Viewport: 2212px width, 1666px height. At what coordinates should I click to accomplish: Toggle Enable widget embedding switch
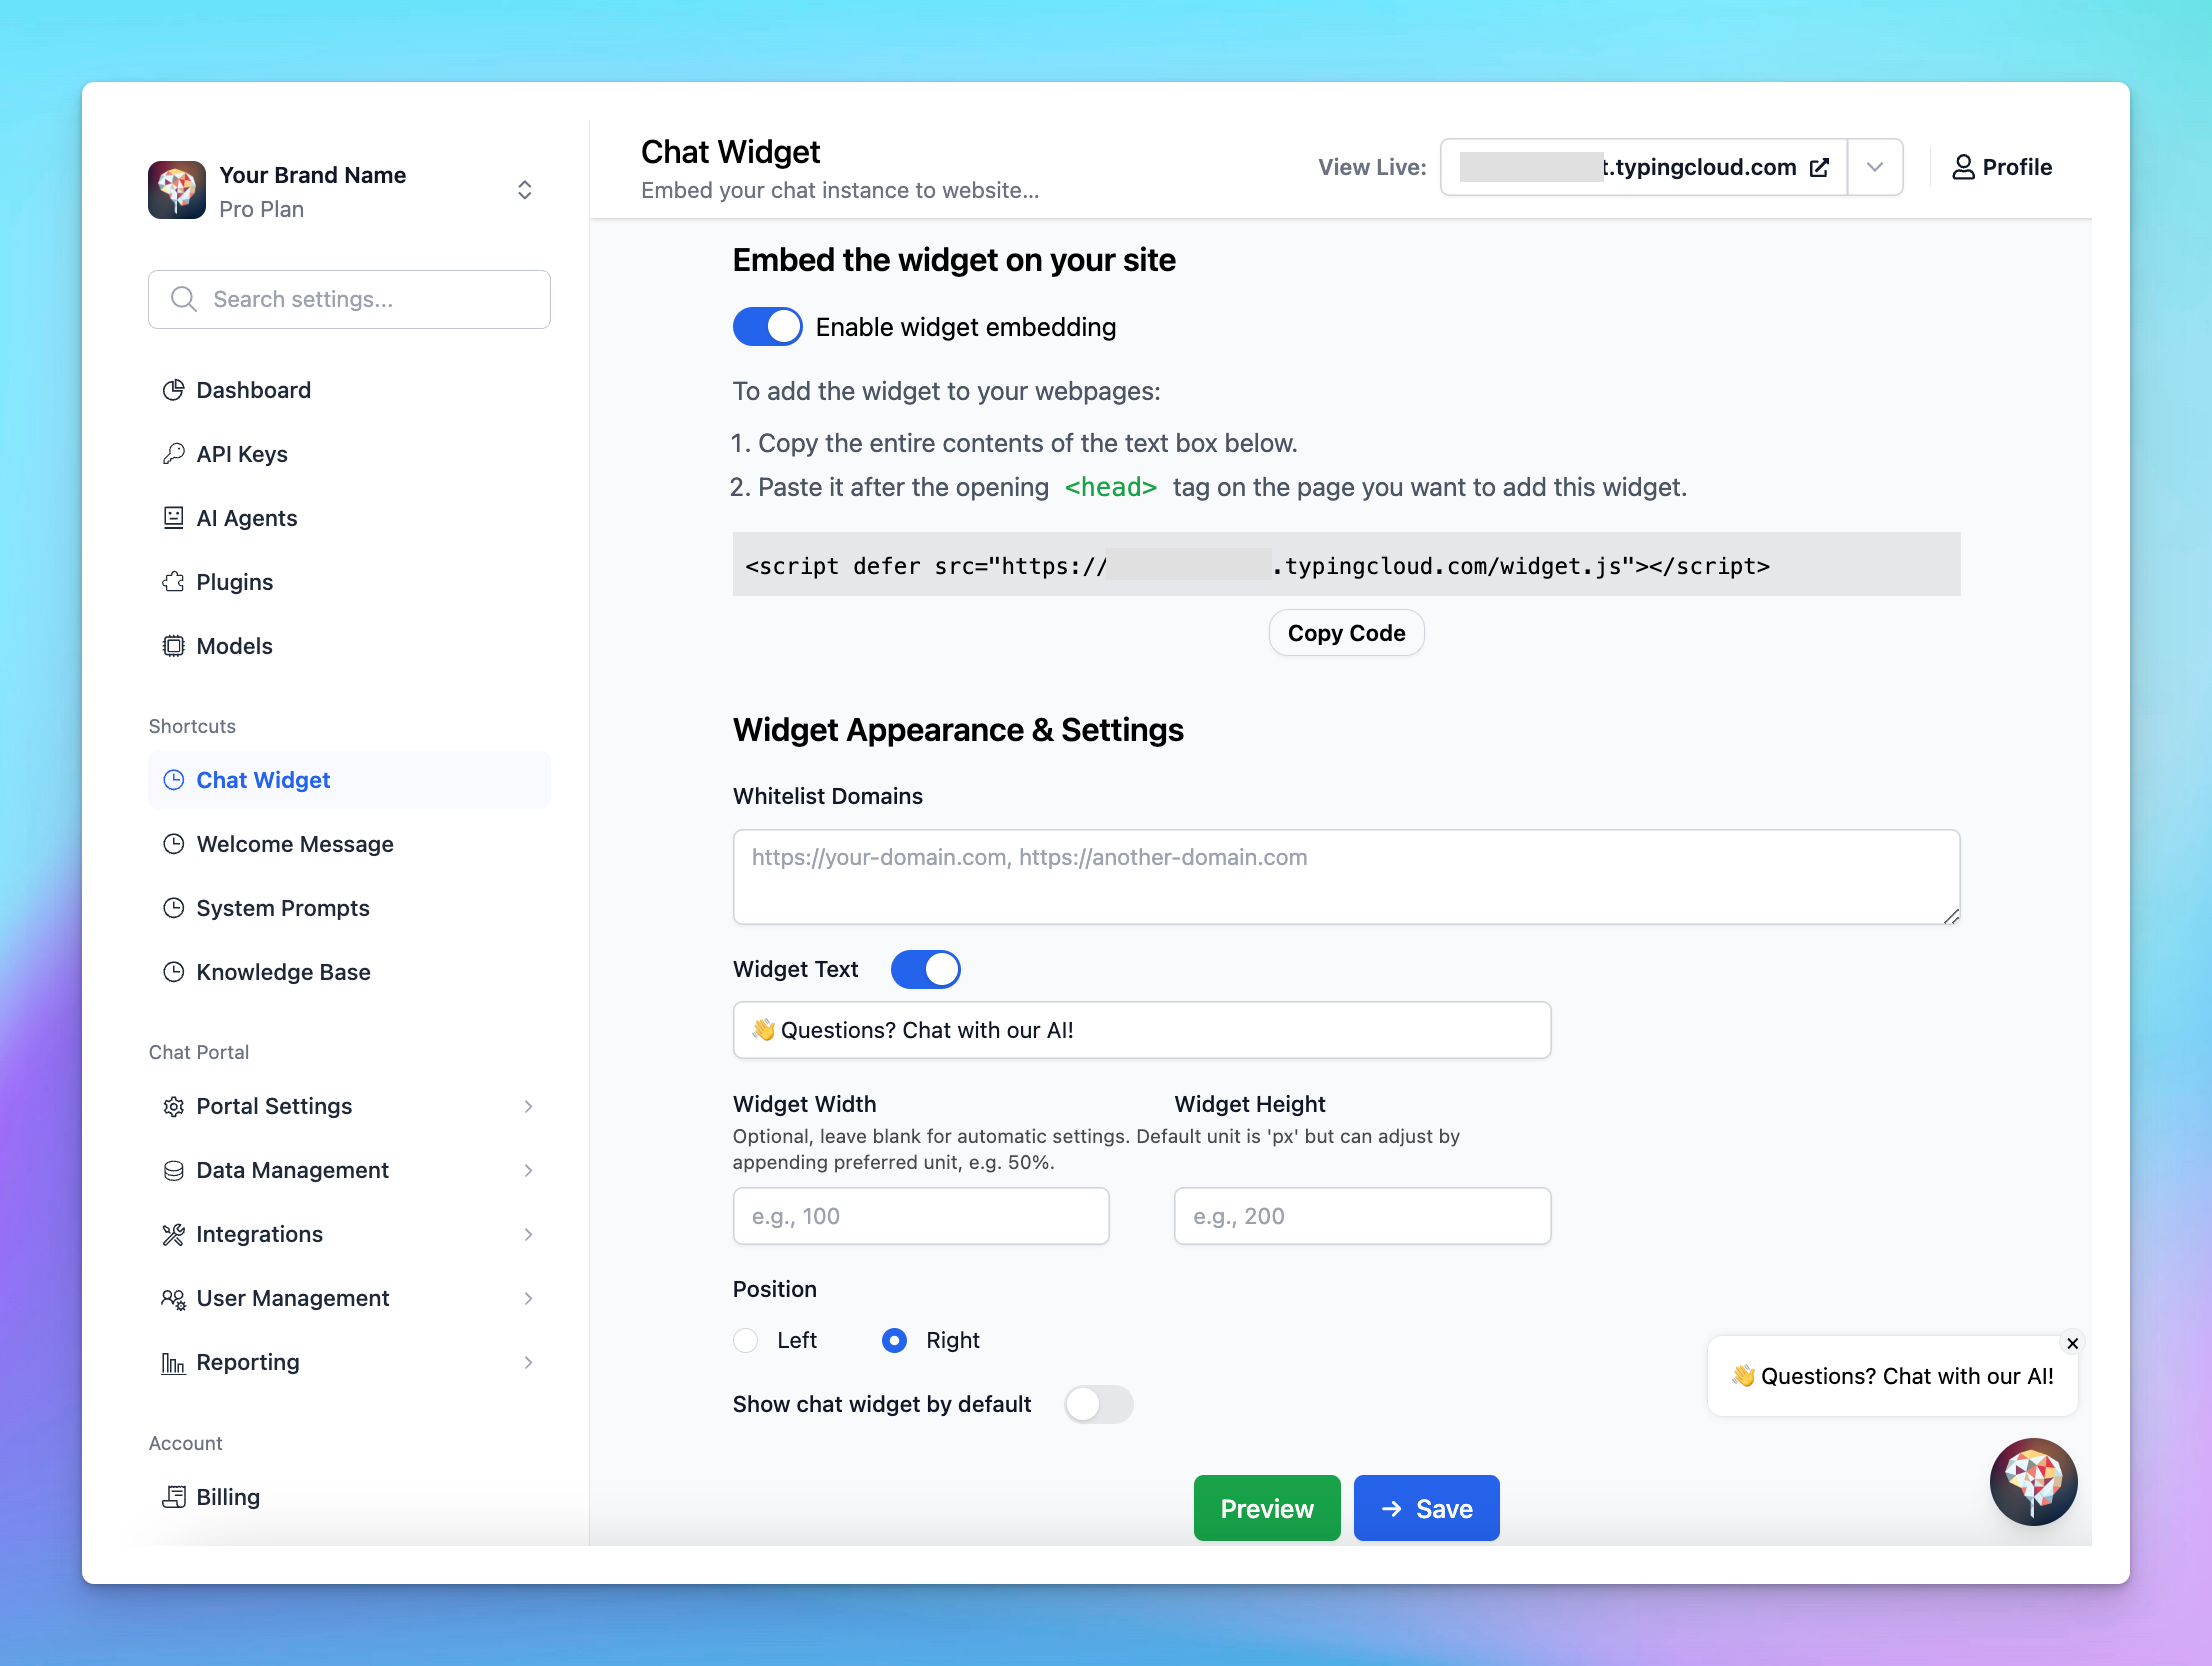(766, 326)
